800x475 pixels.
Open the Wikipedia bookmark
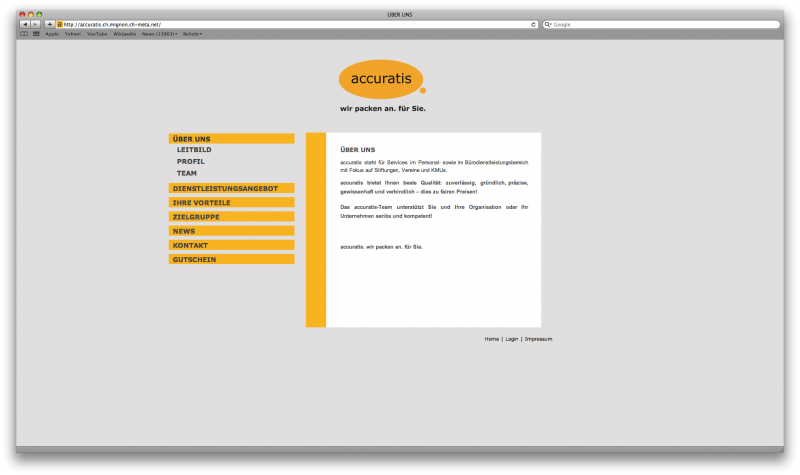click(124, 34)
